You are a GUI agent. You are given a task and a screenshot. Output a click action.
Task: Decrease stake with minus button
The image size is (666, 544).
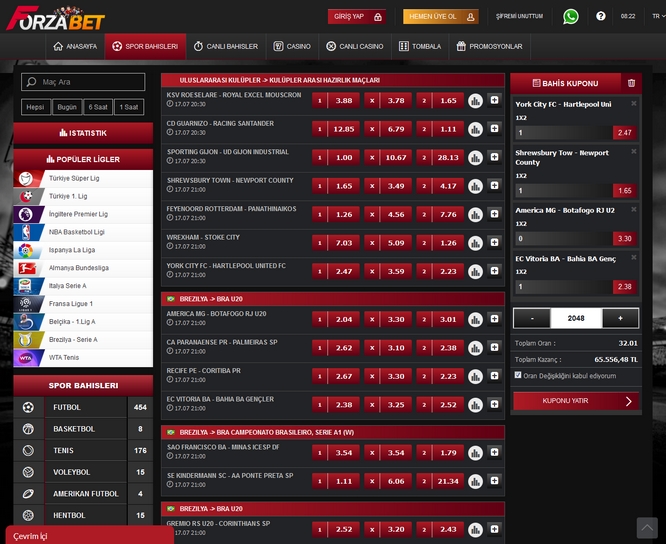click(532, 318)
